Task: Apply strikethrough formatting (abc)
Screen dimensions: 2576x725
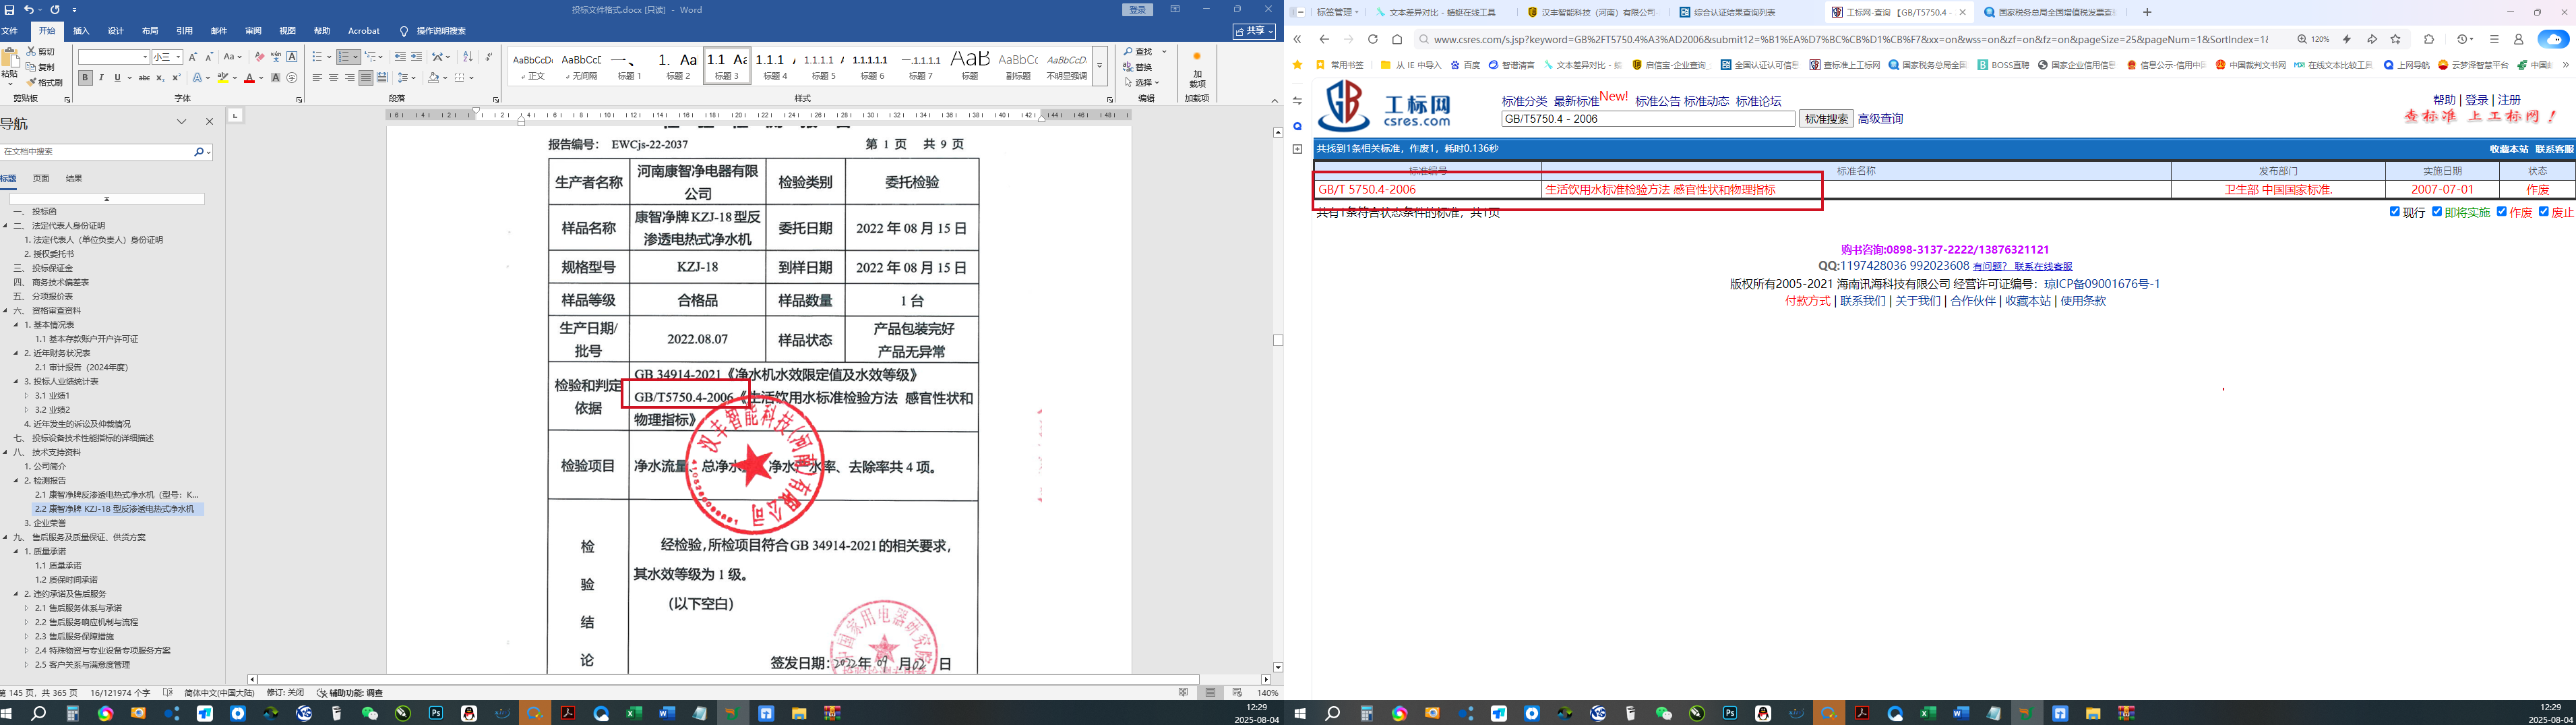Action: point(145,78)
